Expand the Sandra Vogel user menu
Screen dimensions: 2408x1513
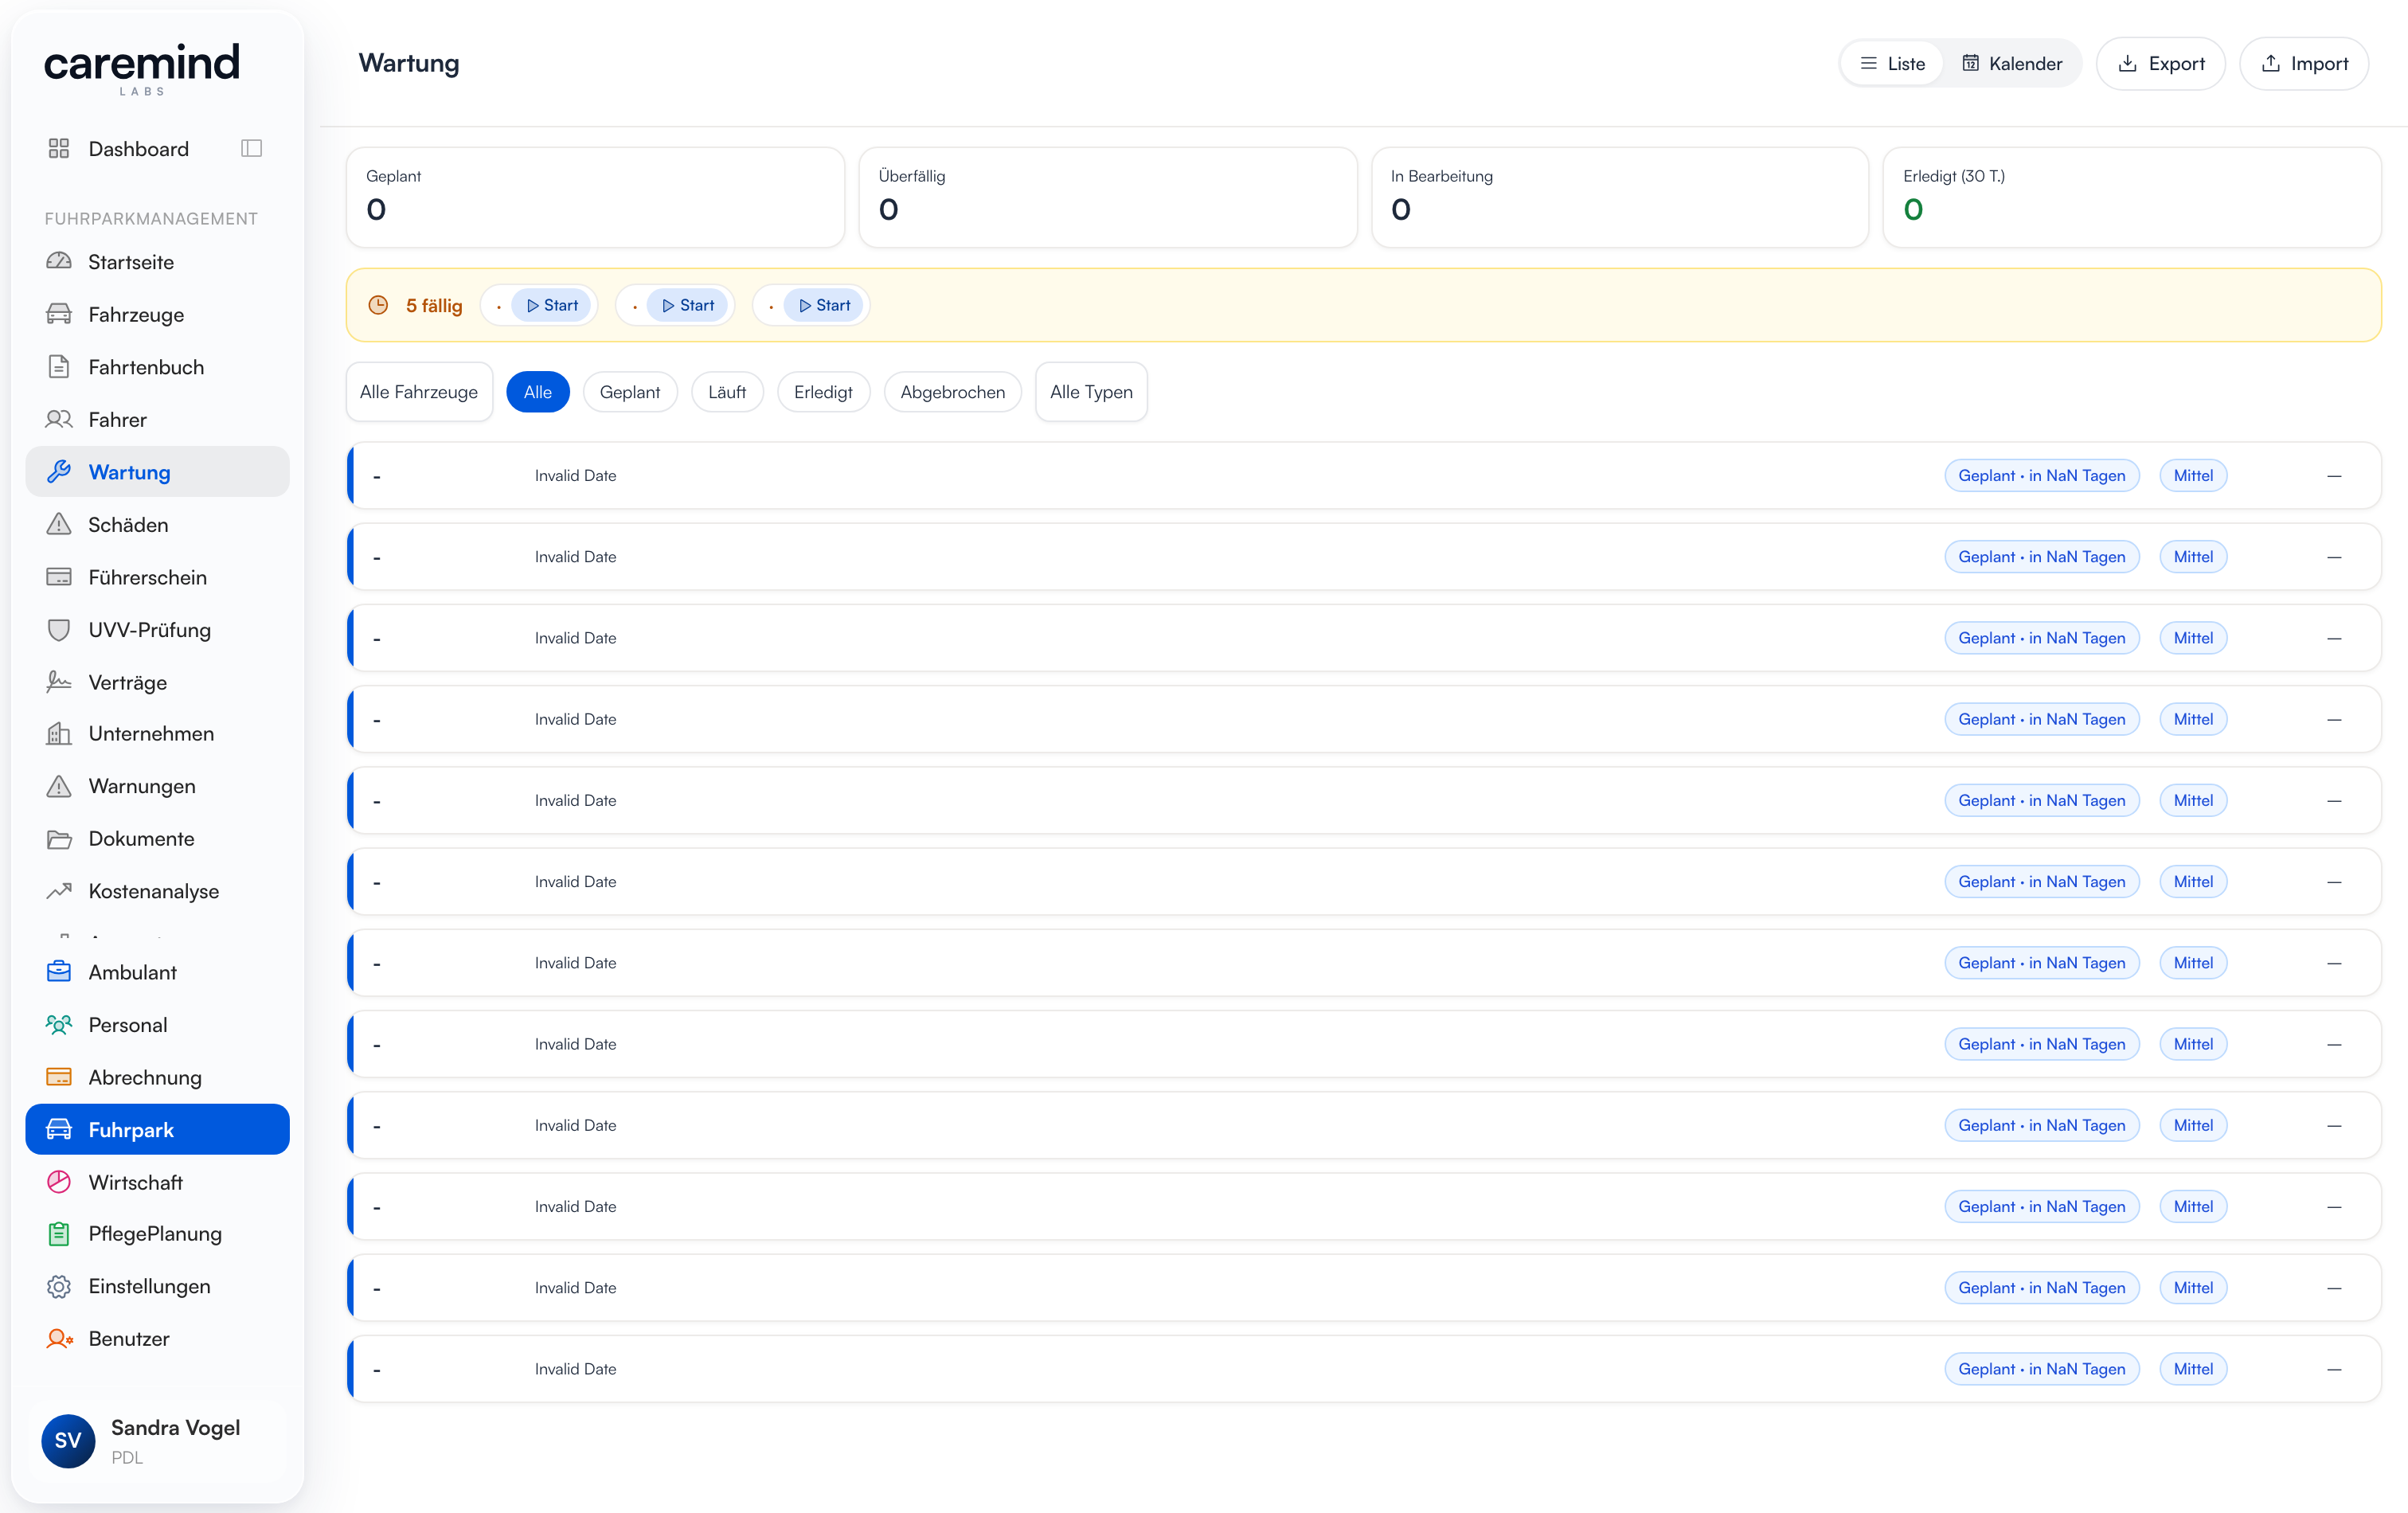click(x=158, y=1441)
